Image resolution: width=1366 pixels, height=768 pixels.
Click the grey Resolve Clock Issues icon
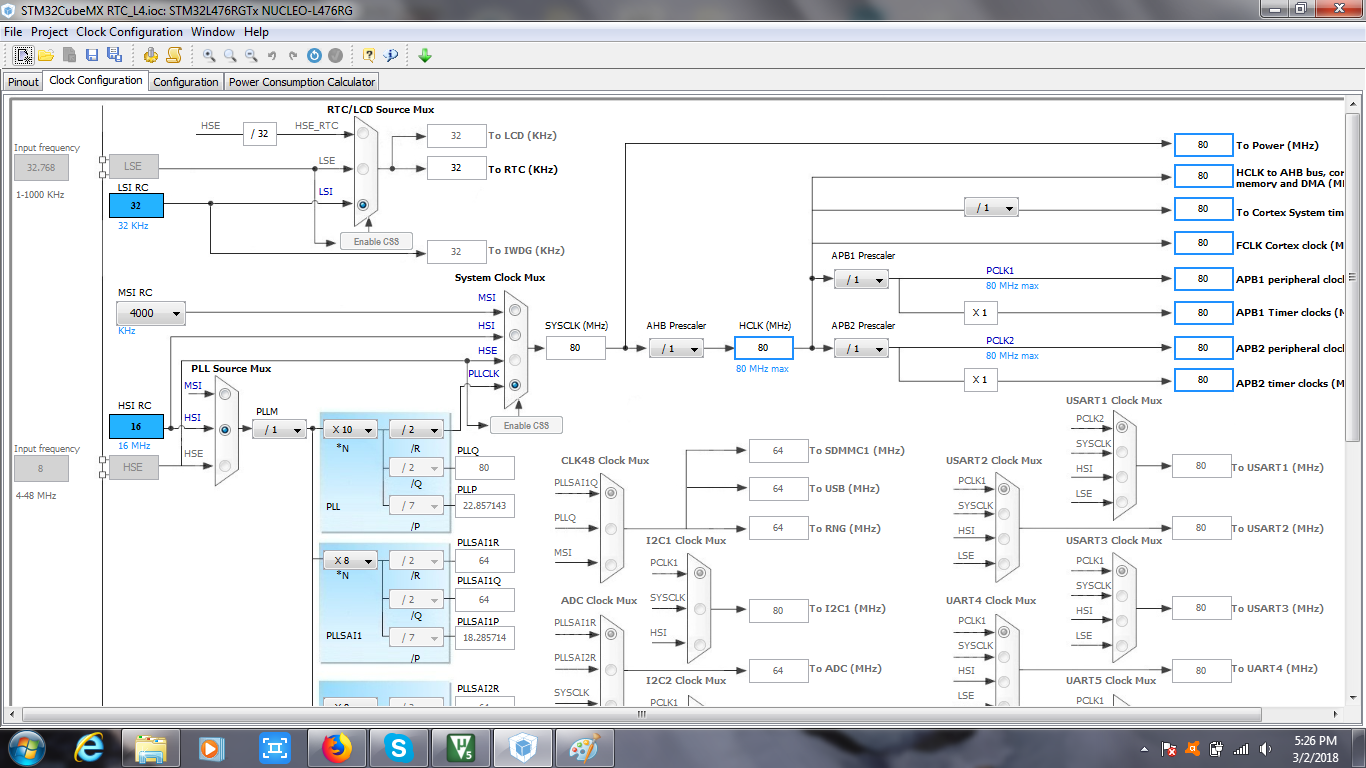click(336, 55)
